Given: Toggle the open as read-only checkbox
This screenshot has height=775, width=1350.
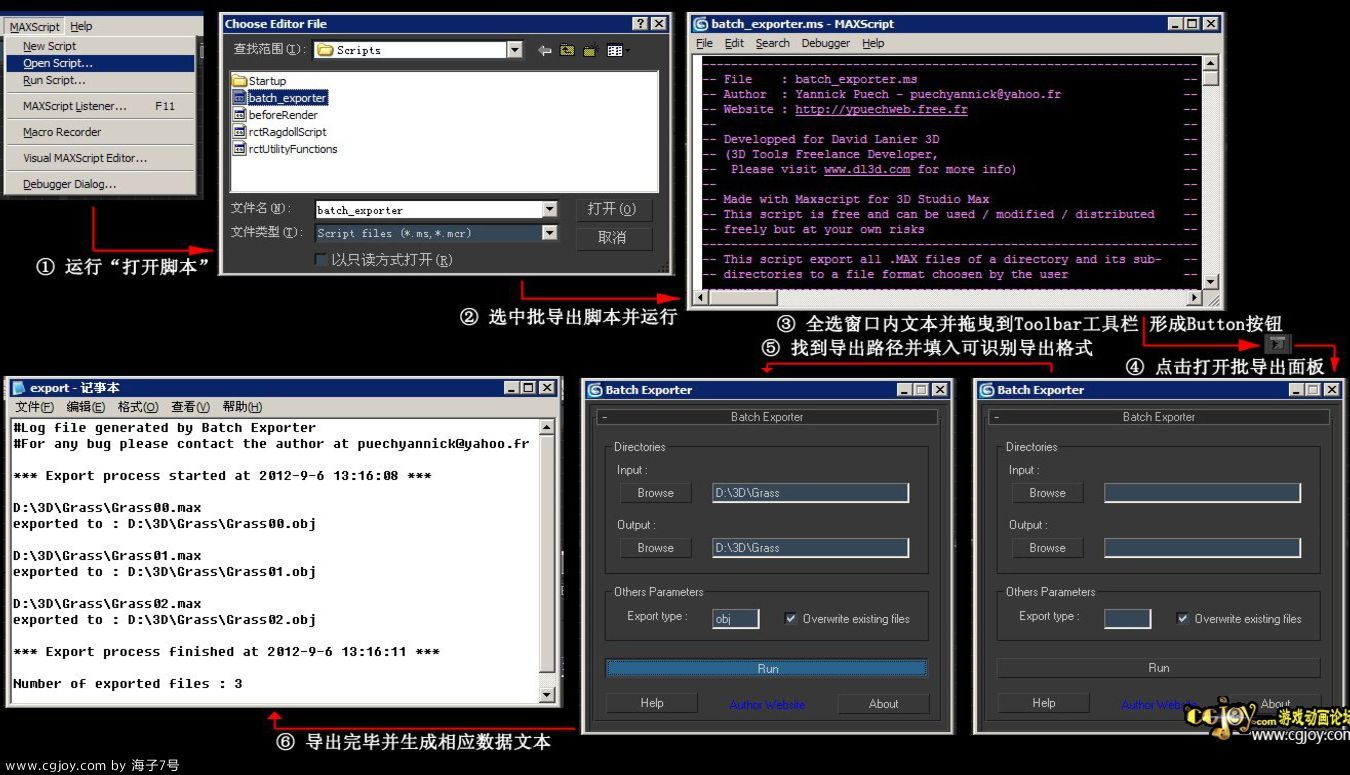Looking at the screenshot, I should 321,260.
